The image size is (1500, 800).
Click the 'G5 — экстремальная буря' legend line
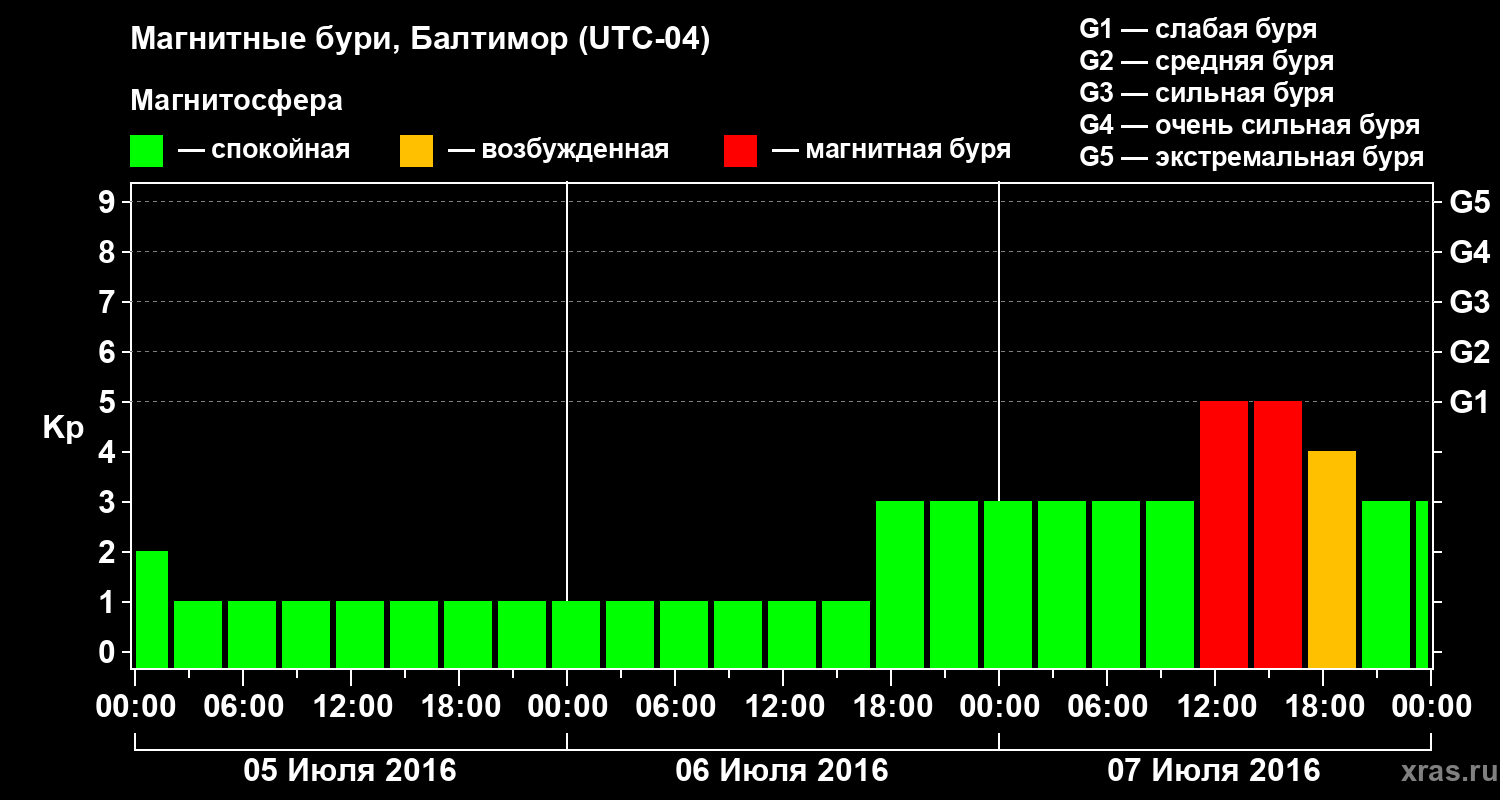click(x=1251, y=157)
